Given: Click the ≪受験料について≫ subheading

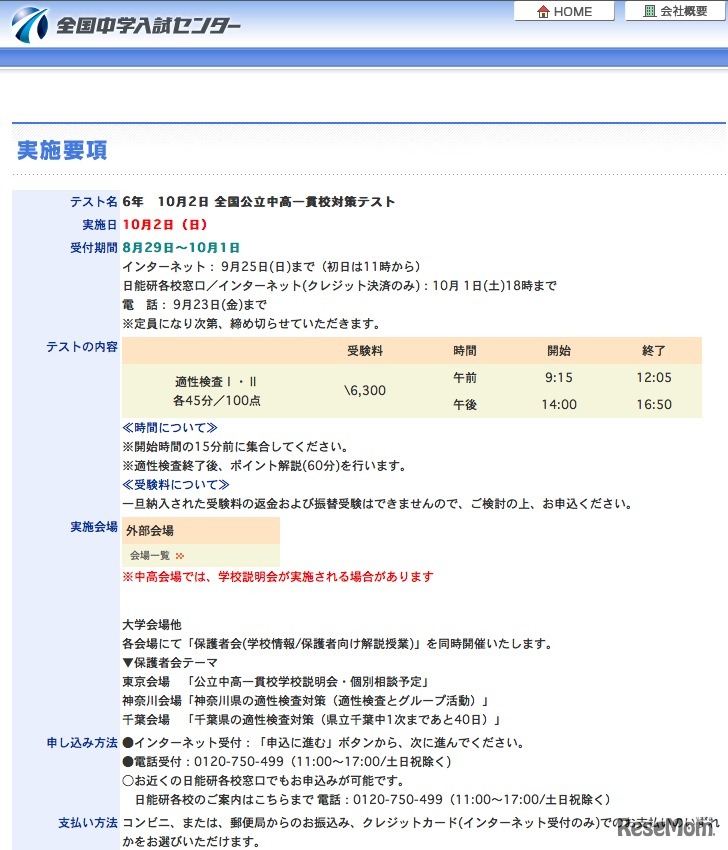Looking at the screenshot, I should (176, 485).
